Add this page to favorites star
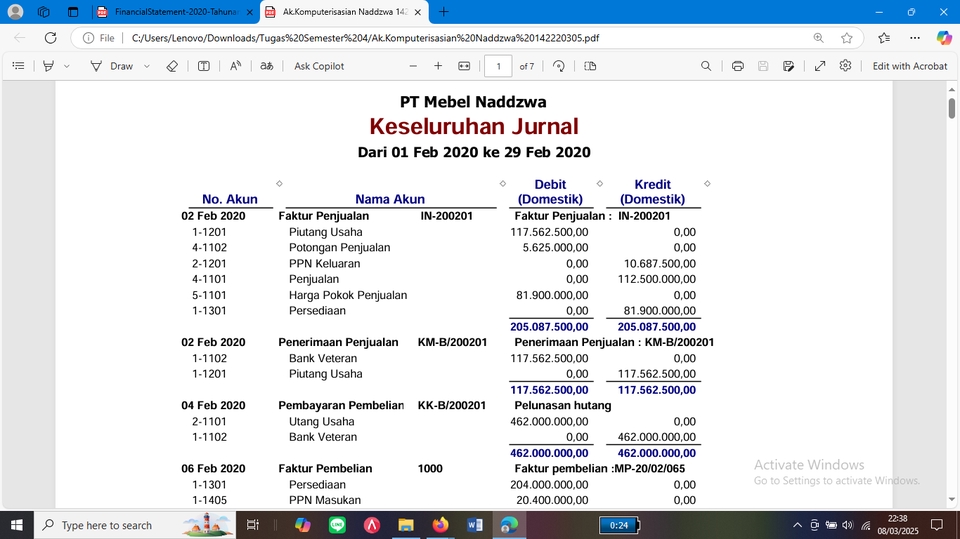Viewport: 960px width, 539px height. coord(847,38)
